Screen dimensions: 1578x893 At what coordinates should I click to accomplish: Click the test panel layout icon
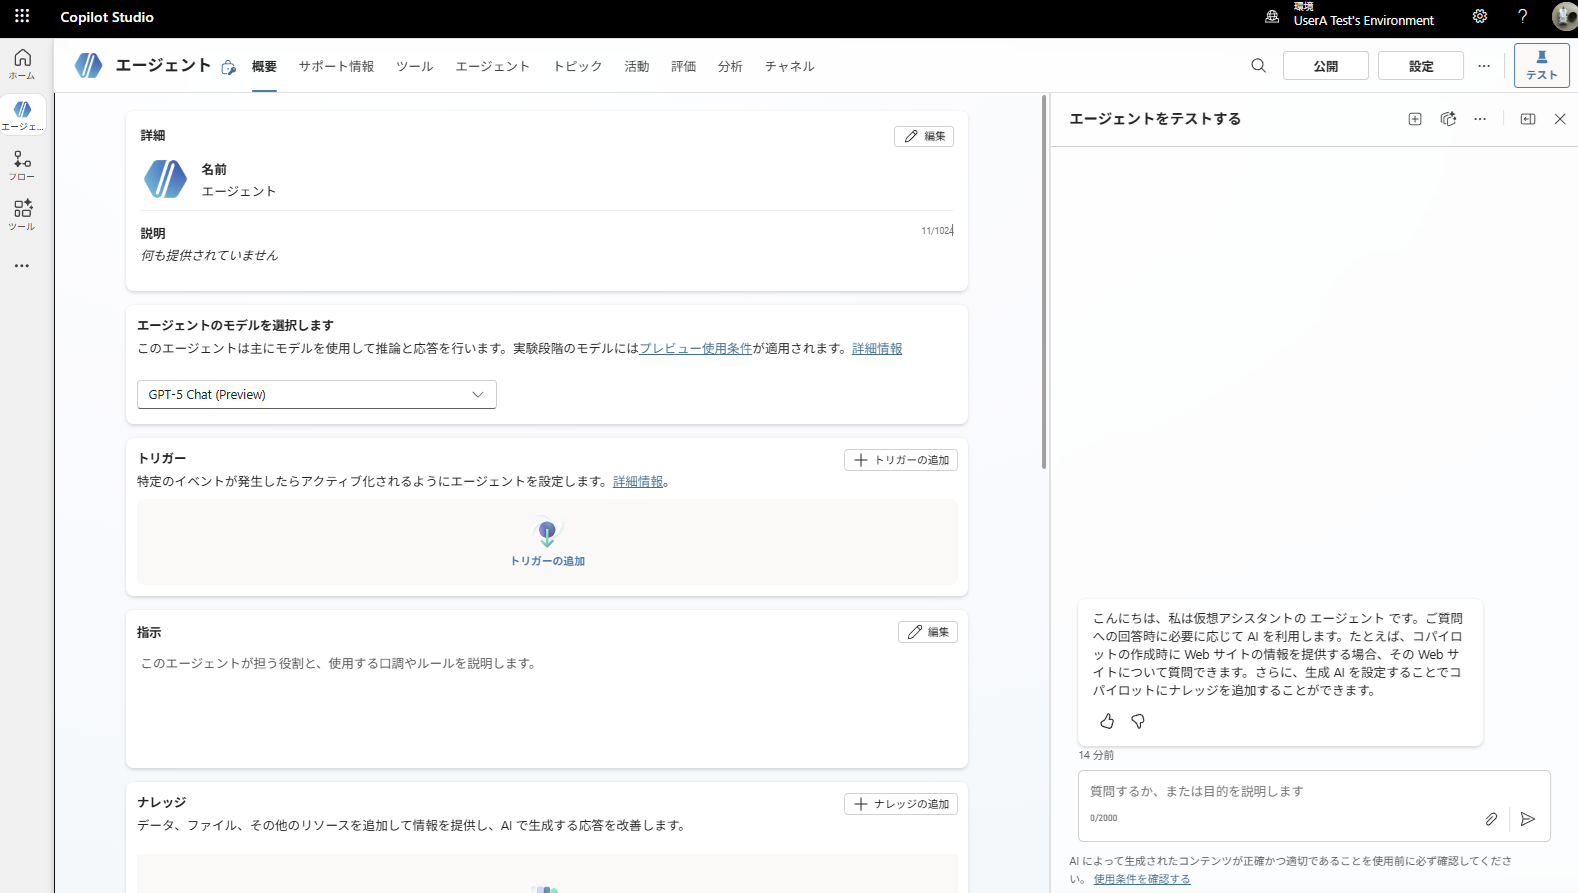coord(1528,119)
